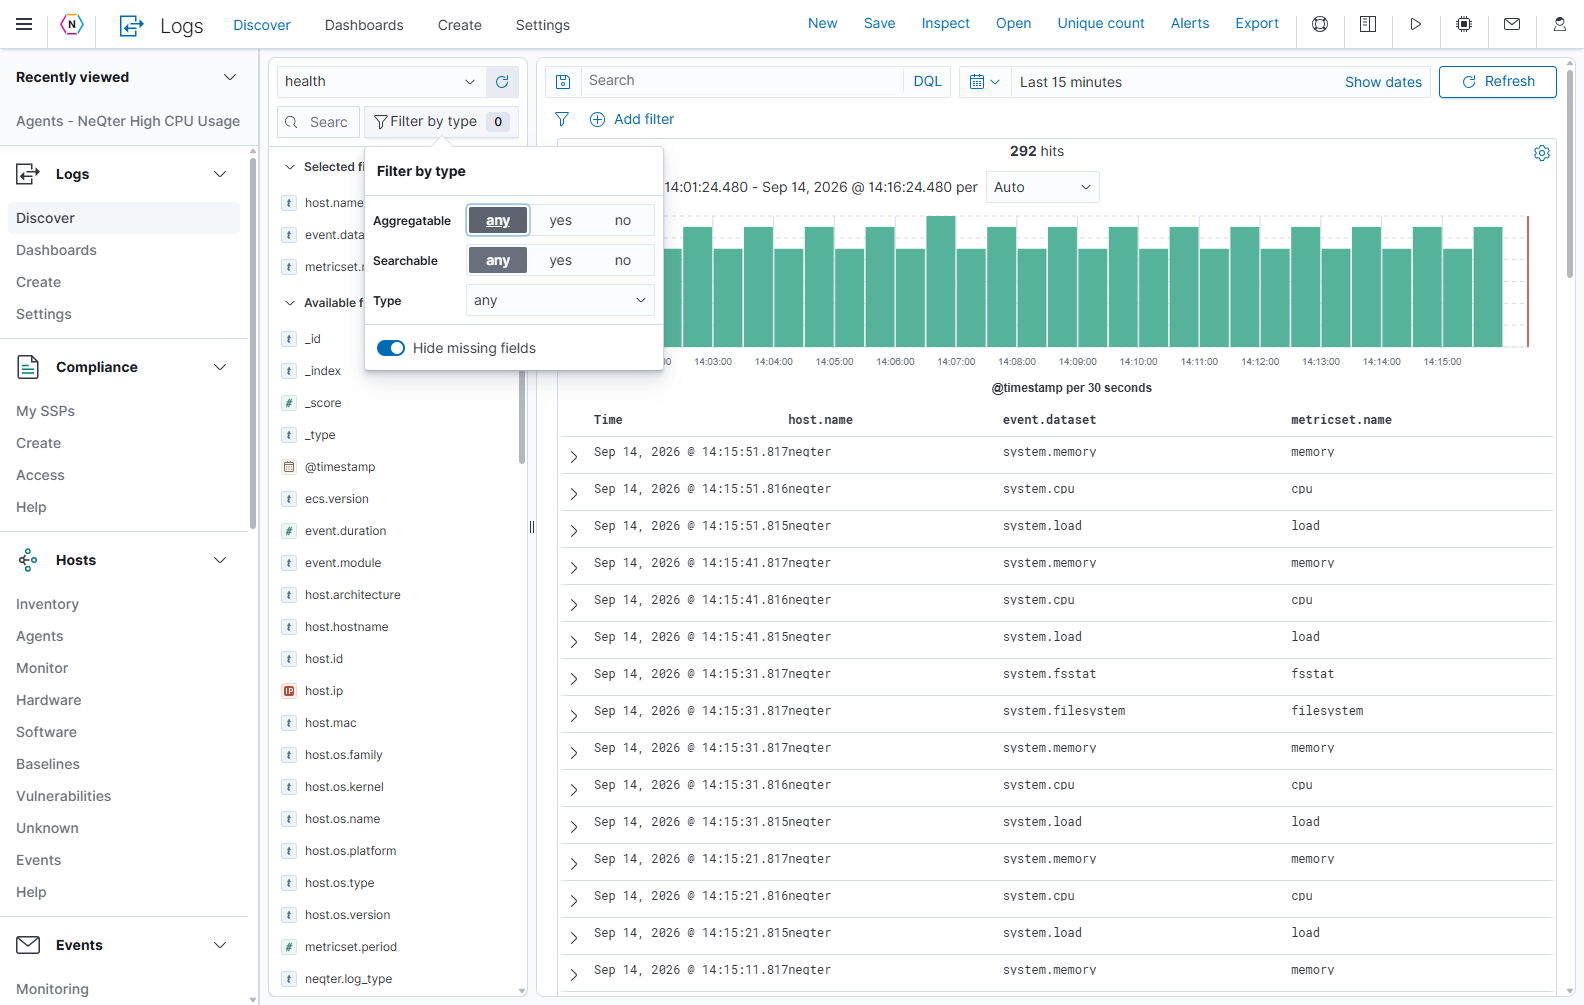Click the DQL language switcher
Viewport: 1584px width, 1005px height.
(927, 81)
